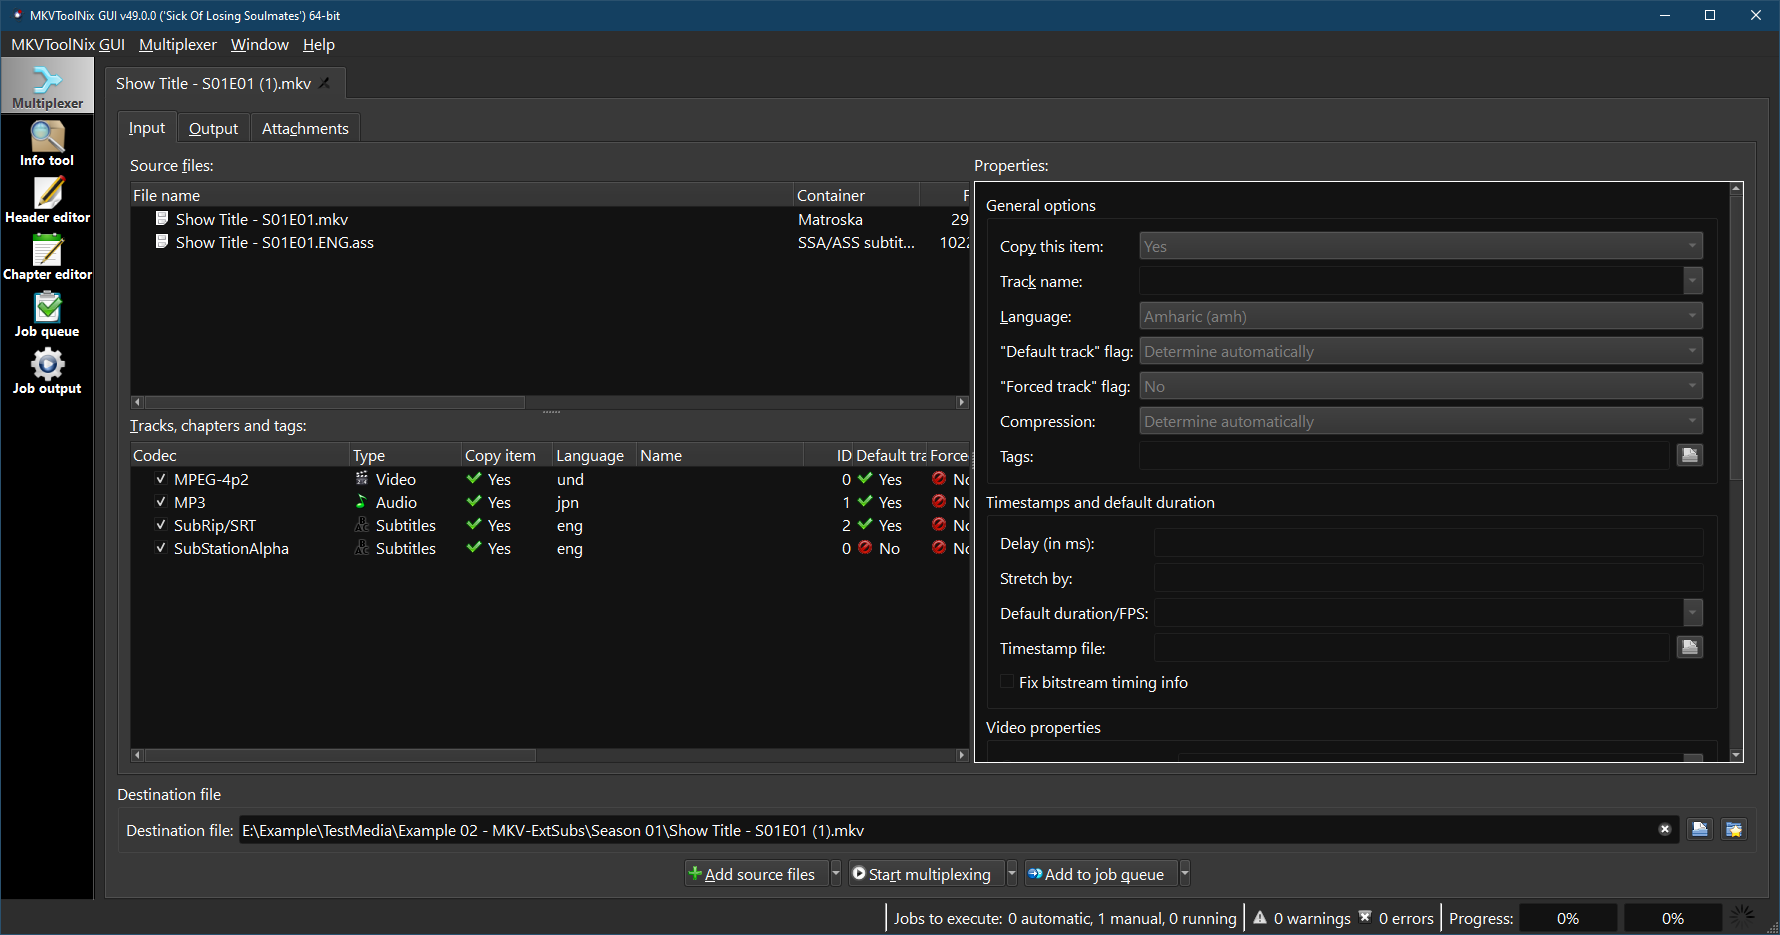The width and height of the screenshot is (1780, 935).
Task: Click the file icon of Show Title - S01E01.mkv
Action: click(x=162, y=218)
